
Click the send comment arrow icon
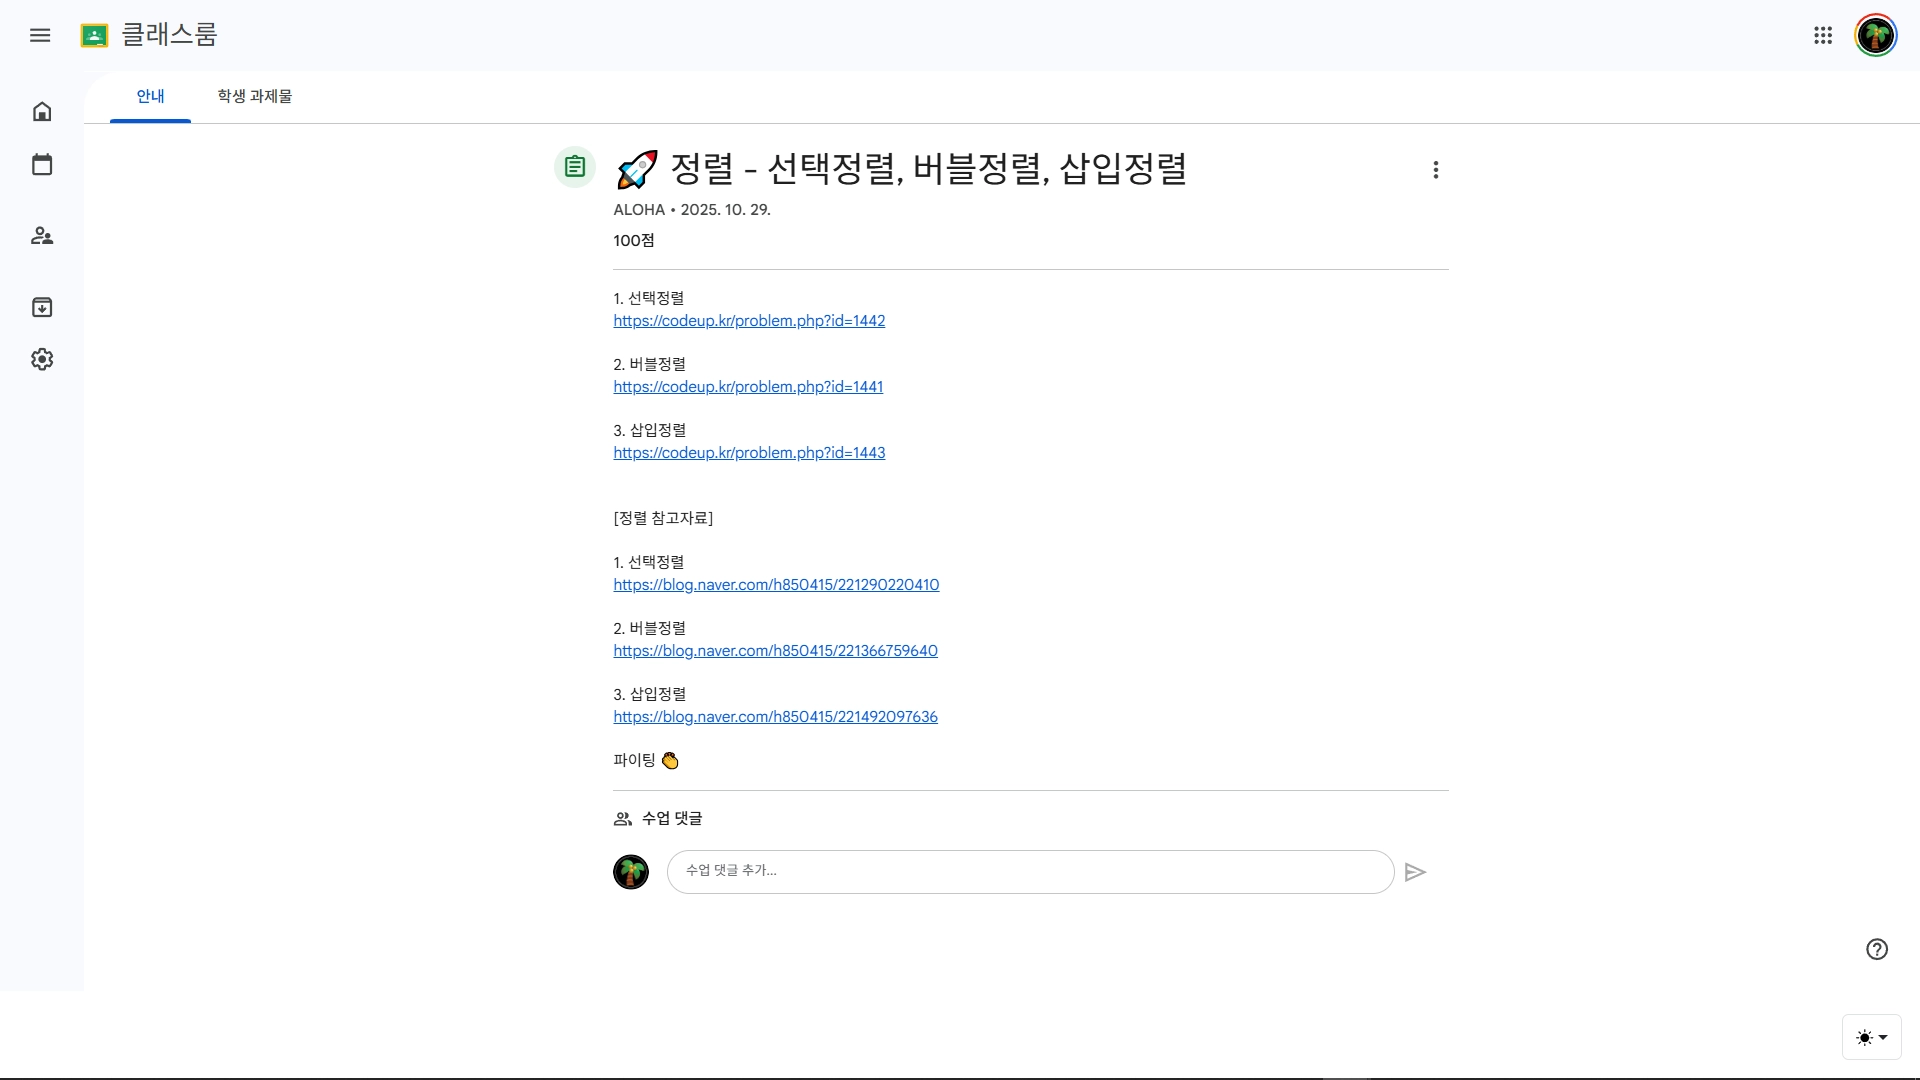(x=1415, y=872)
